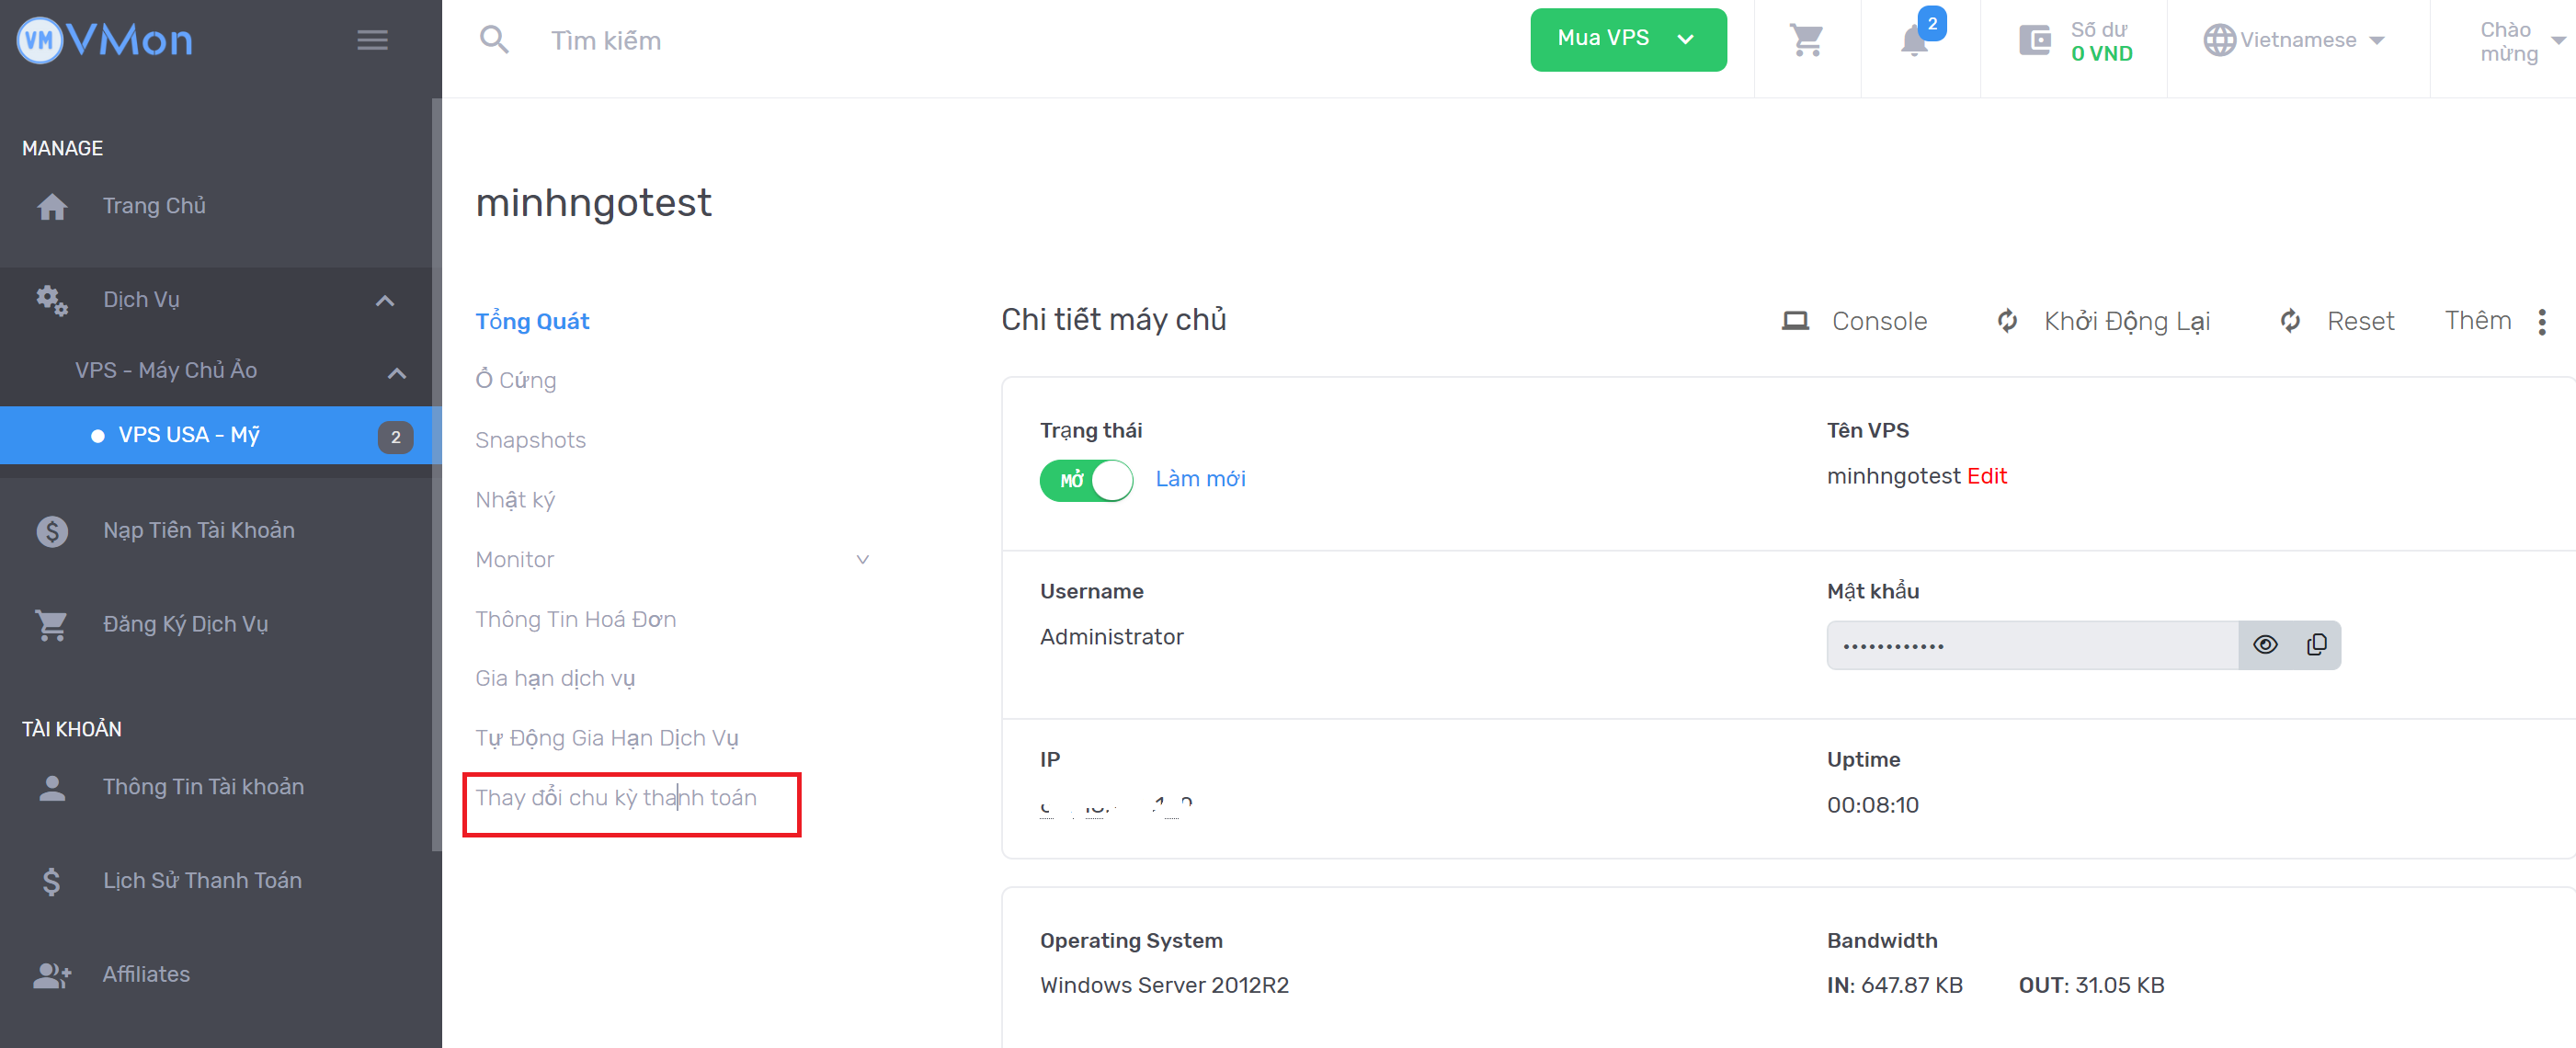Show password with eye icon
The width and height of the screenshot is (2576, 1048).
click(2265, 645)
